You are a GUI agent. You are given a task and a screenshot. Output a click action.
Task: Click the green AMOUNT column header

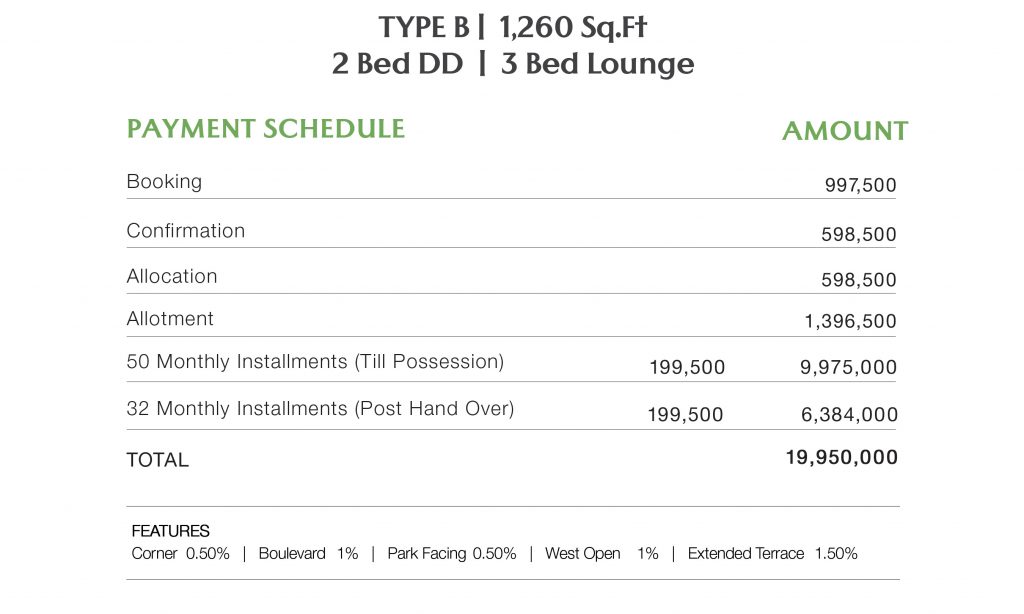(x=845, y=132)
